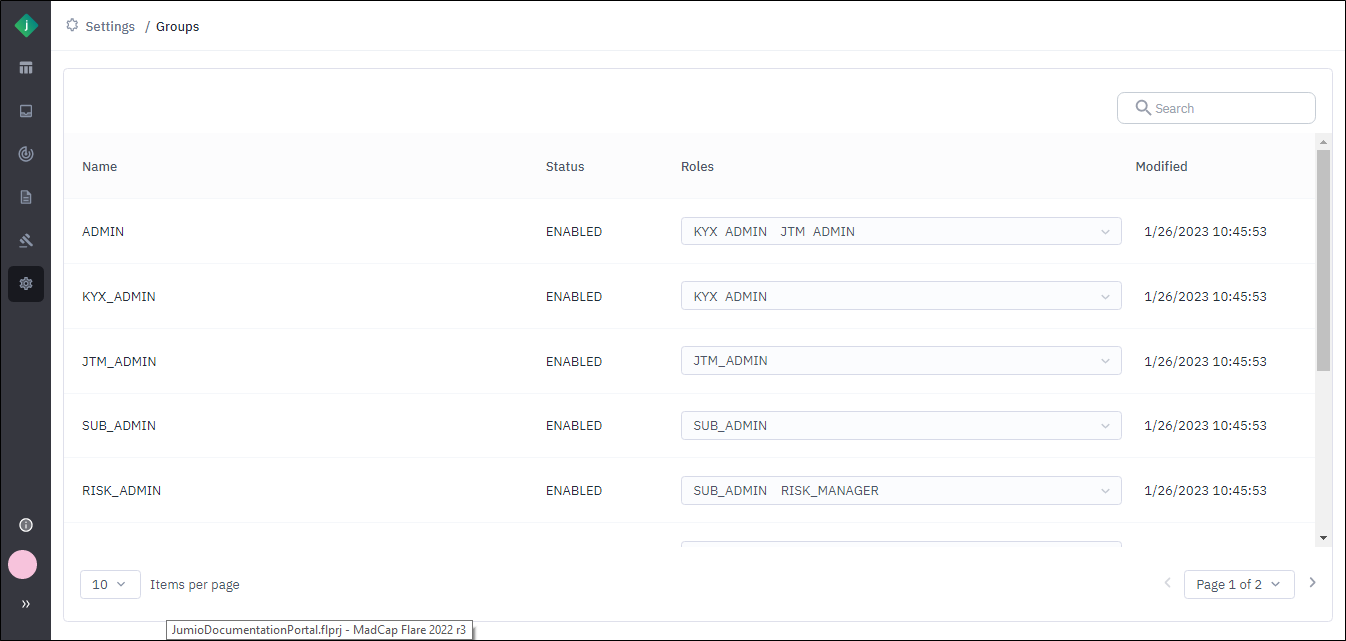The image size is (1346, 641).
Task: Click the Name column header
Action: 100,167
